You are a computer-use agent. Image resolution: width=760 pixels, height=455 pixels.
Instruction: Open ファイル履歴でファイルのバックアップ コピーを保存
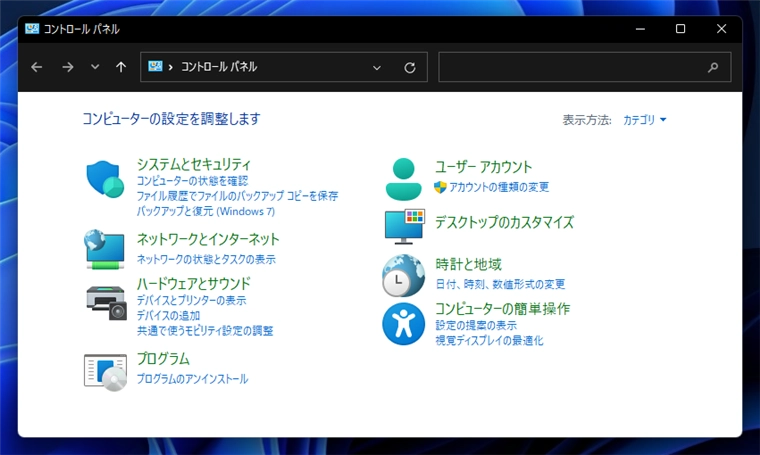tap(237, 196)
